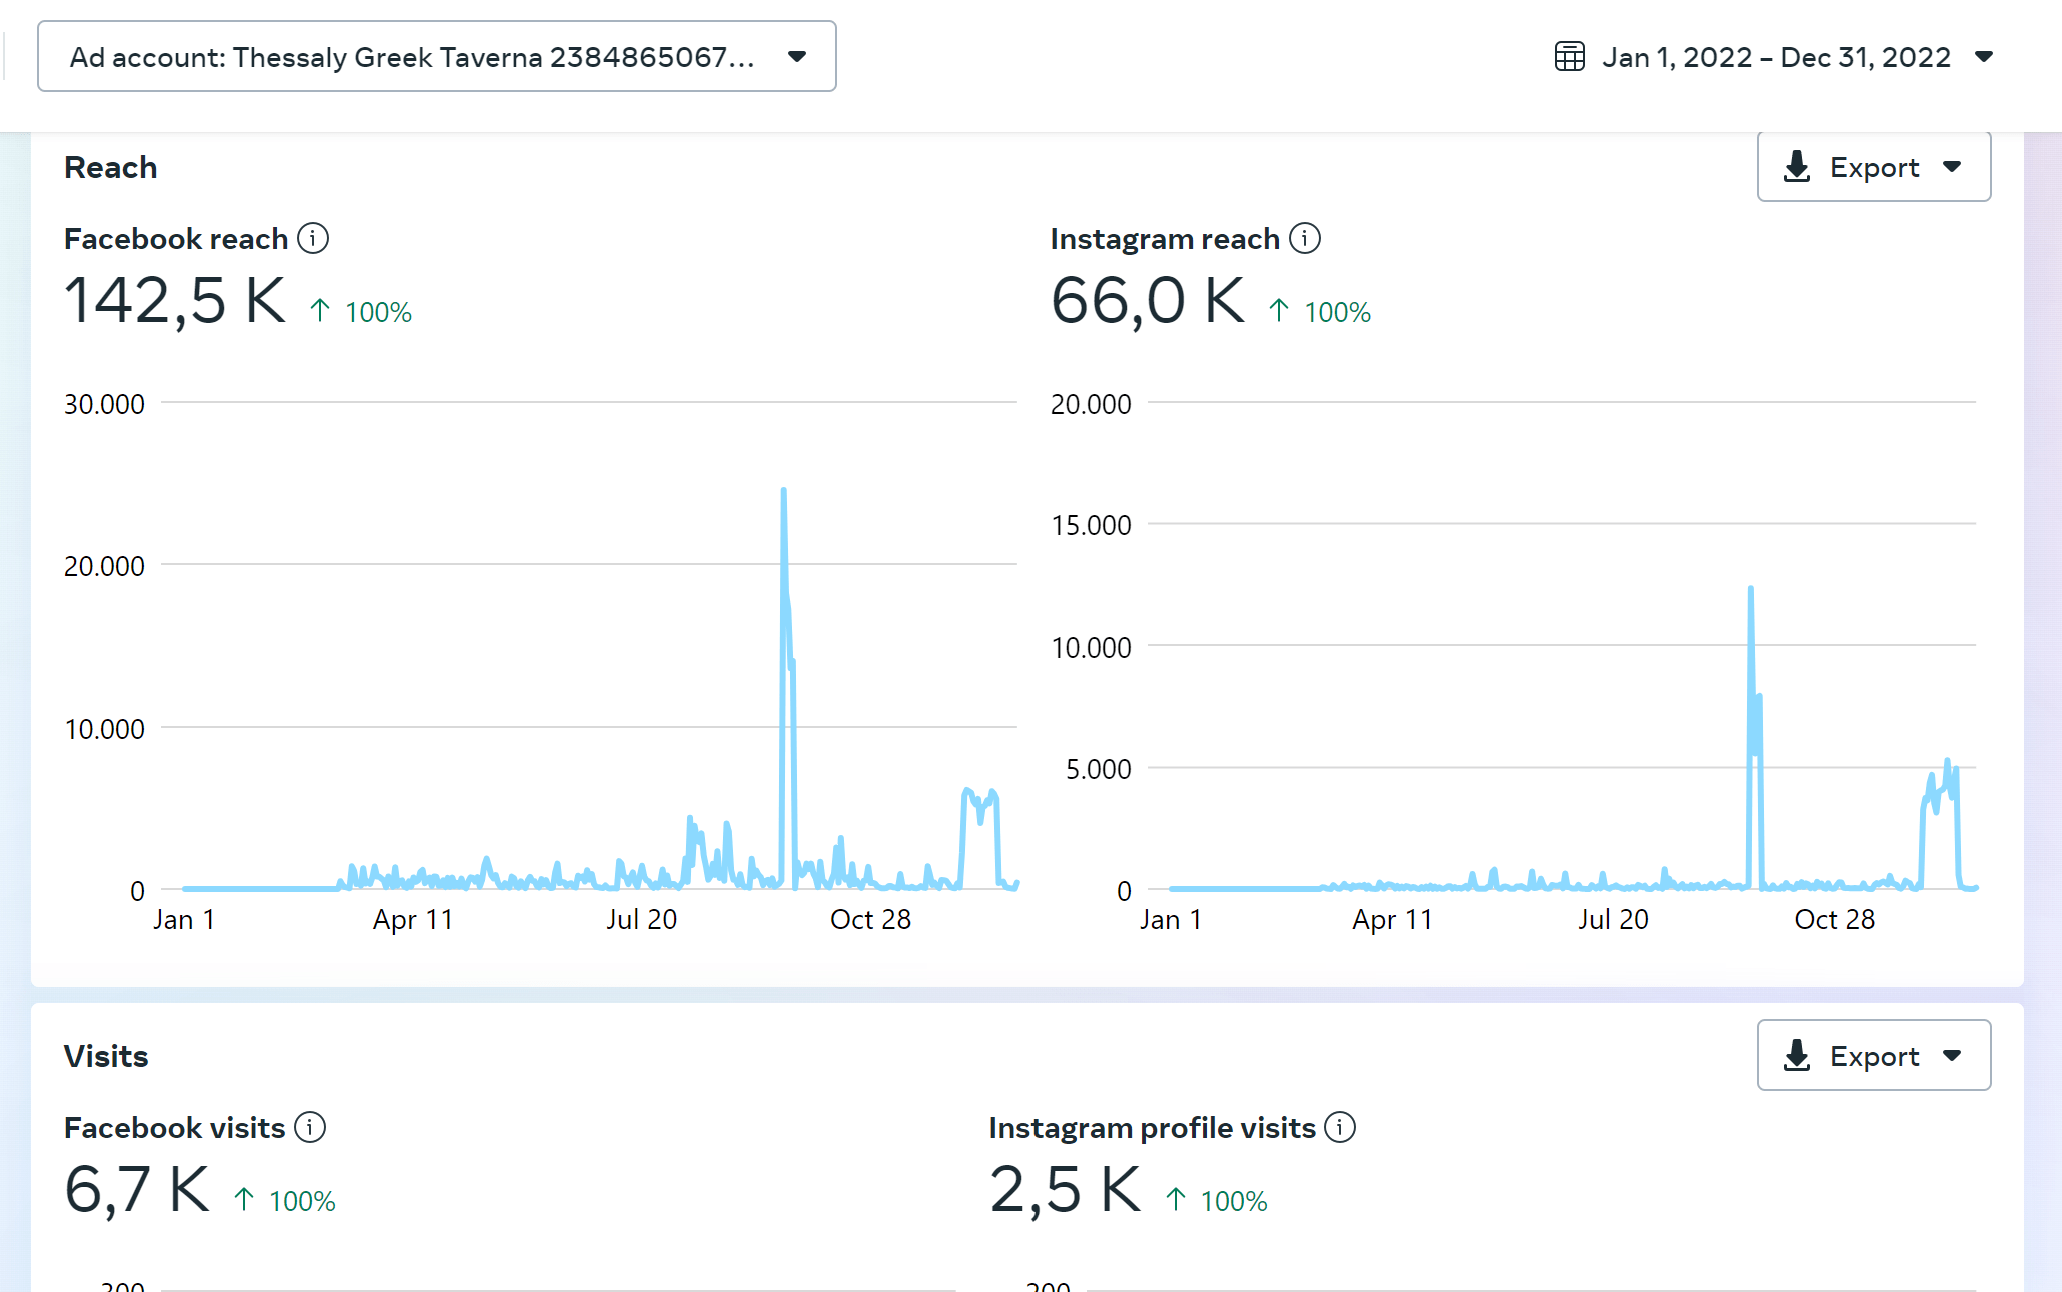The height and width of the screenshot is (1292, 2062).
Task: Click the calendar icon by date range
Action: point(1569,56)
